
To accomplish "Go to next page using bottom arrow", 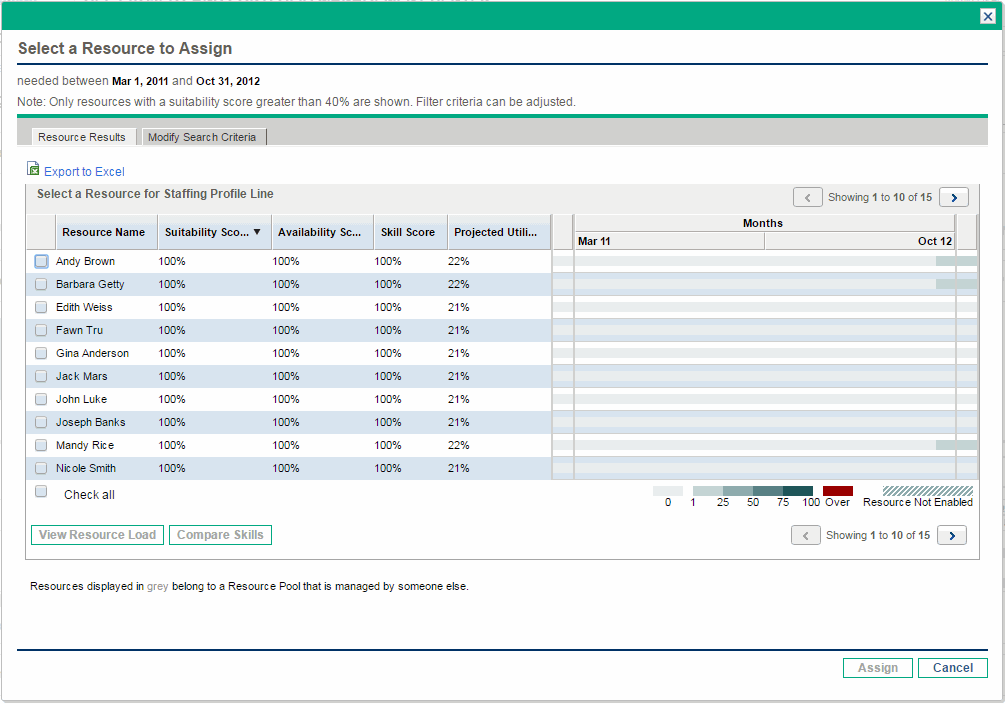I will (x=952, y=536).
